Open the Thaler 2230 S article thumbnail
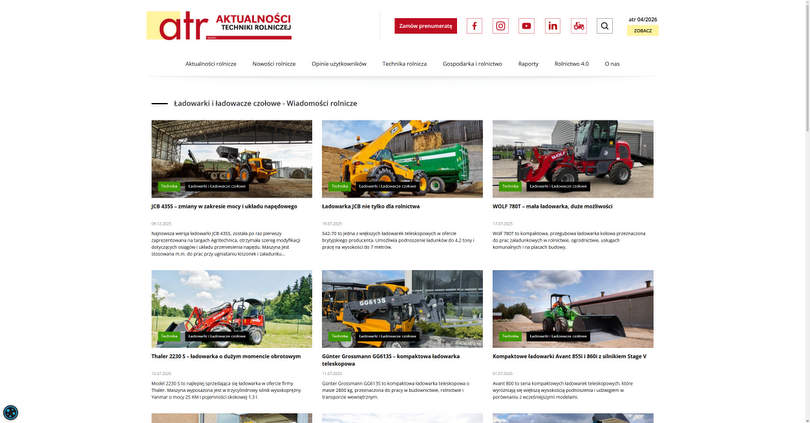This screenshot has height=423, width=810. coord(231,309)
